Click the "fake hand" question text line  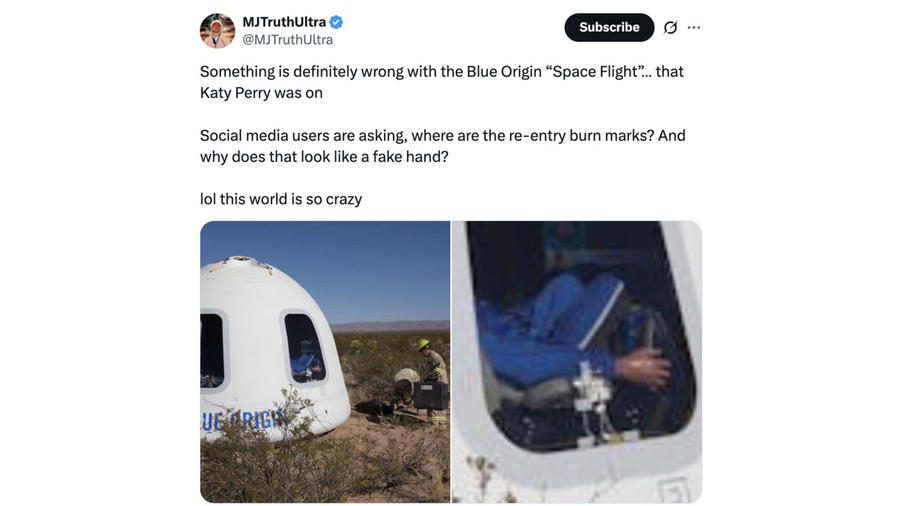(324, 157)
